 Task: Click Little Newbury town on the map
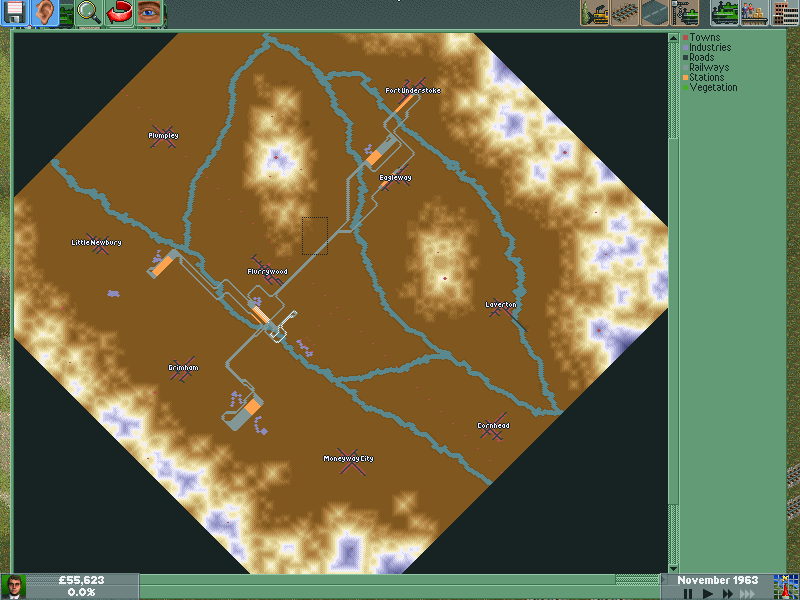tap(96, 242)
